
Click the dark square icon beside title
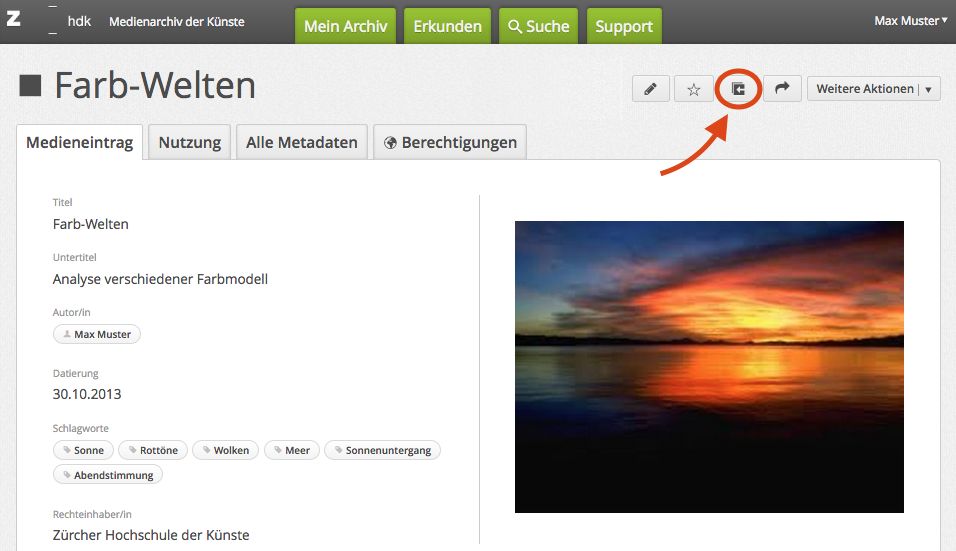coord(30,86)
